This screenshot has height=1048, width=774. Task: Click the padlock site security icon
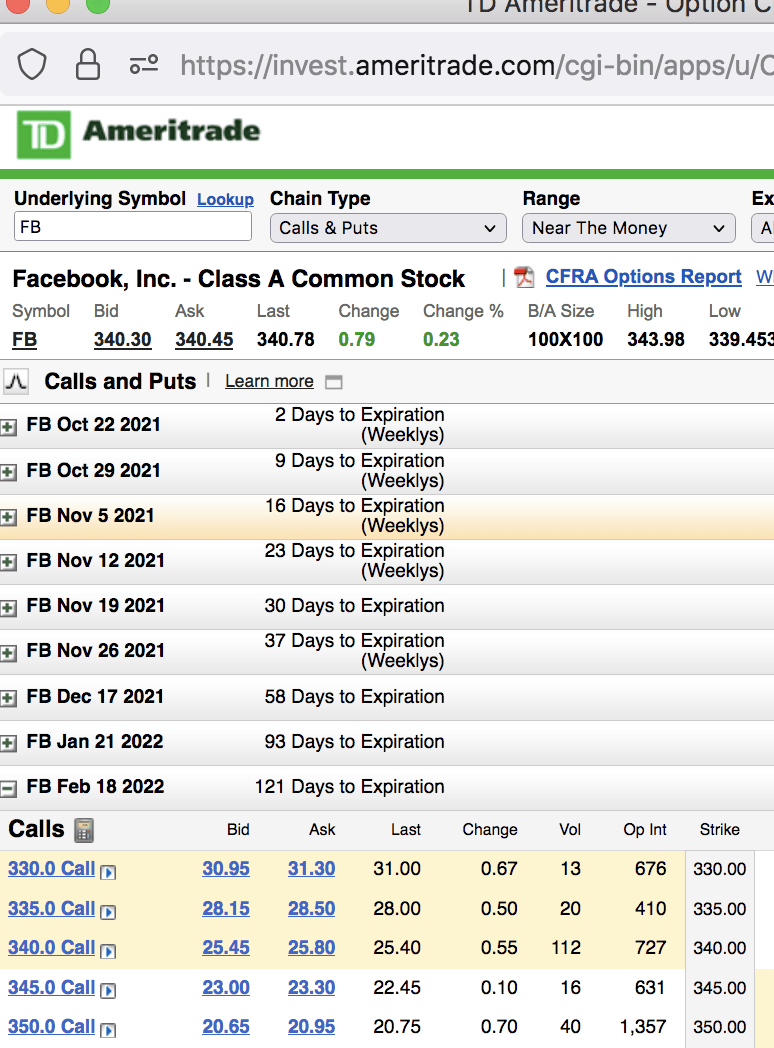point(88,65)
